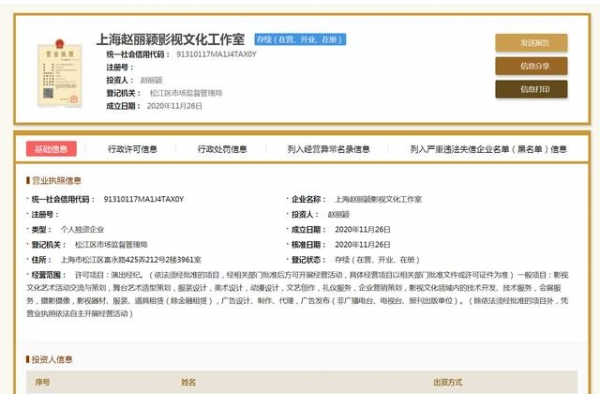This screenshot has height=394, width=600.
Task: Open the 列入严重违法失信企业名单 tab
Action: 488,149
